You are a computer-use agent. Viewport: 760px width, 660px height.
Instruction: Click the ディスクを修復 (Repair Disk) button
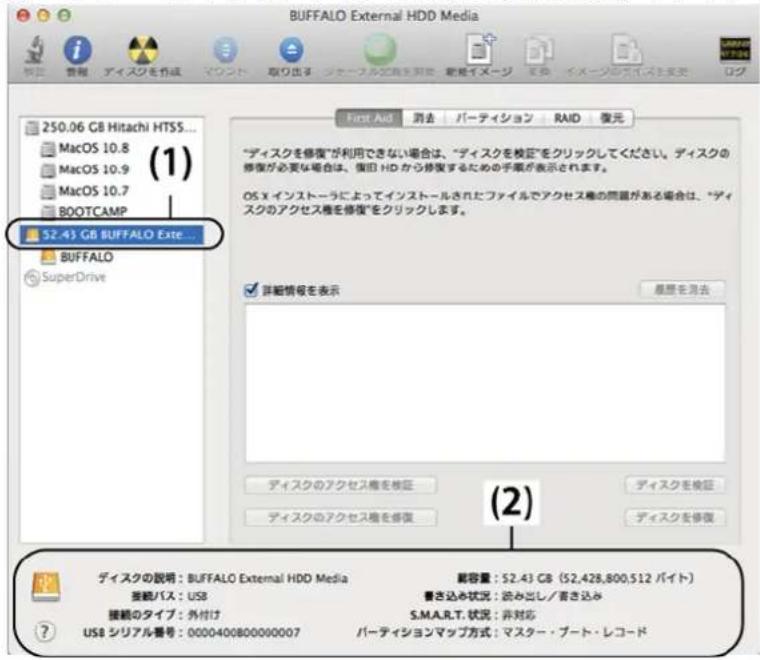[x=675, y=518]
